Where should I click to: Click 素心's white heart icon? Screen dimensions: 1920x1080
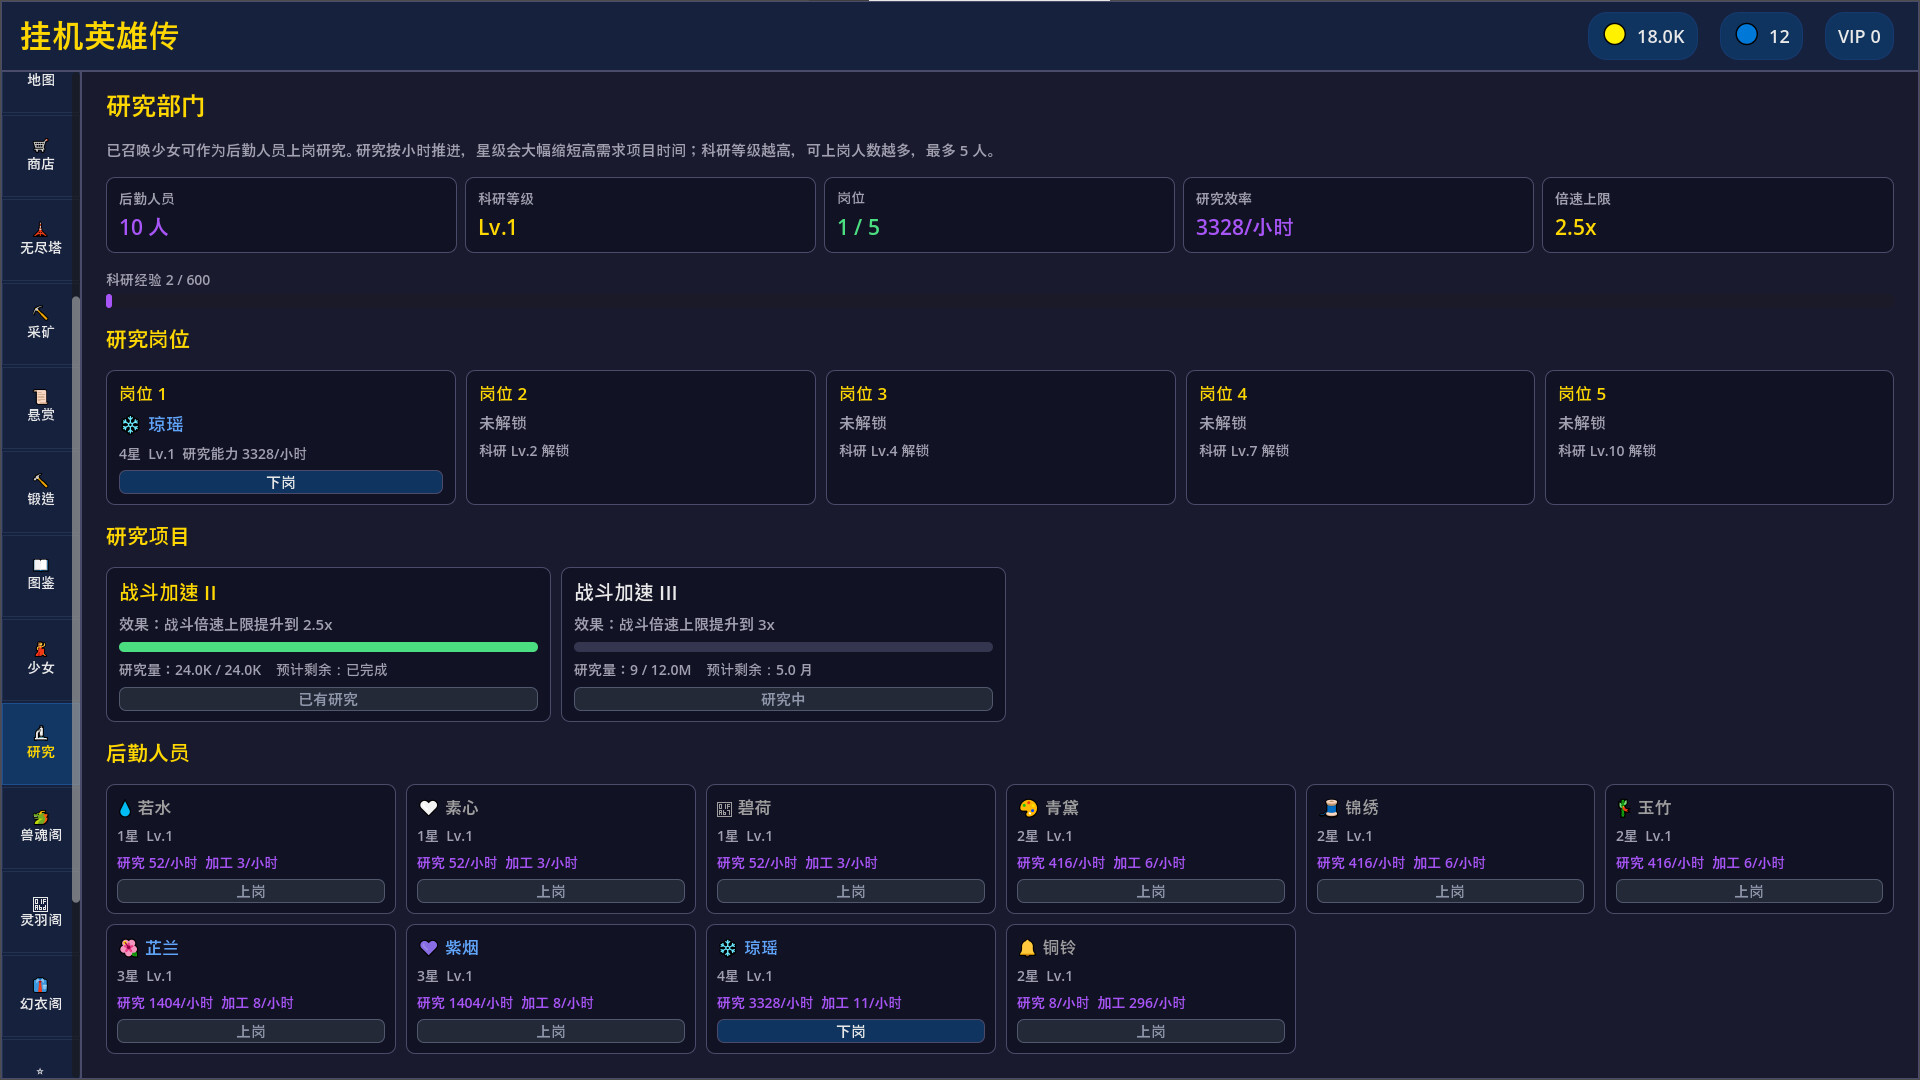tap(428, 808)
